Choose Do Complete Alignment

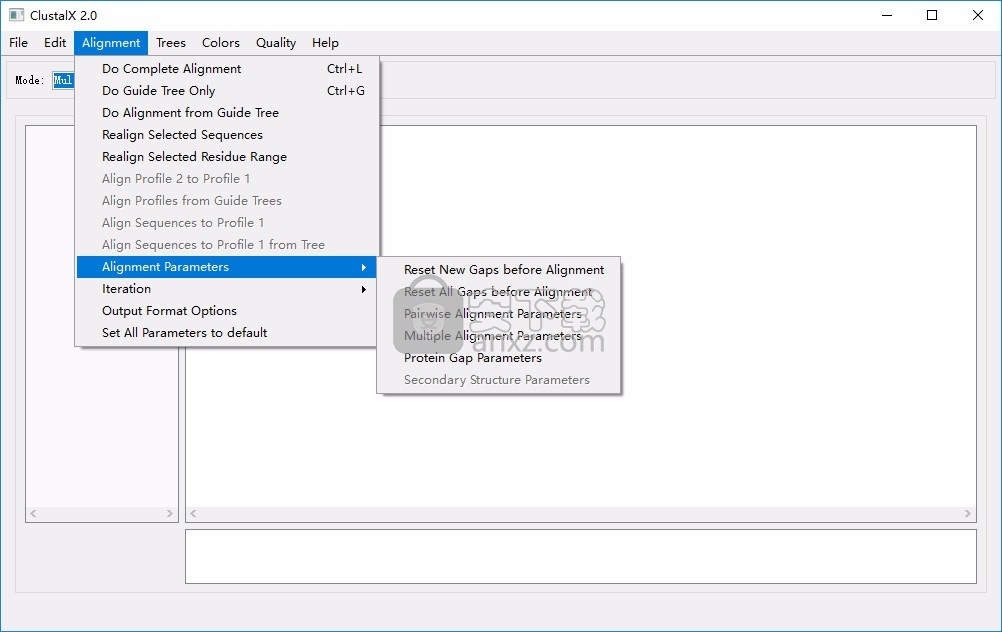(x=227, y=68)
